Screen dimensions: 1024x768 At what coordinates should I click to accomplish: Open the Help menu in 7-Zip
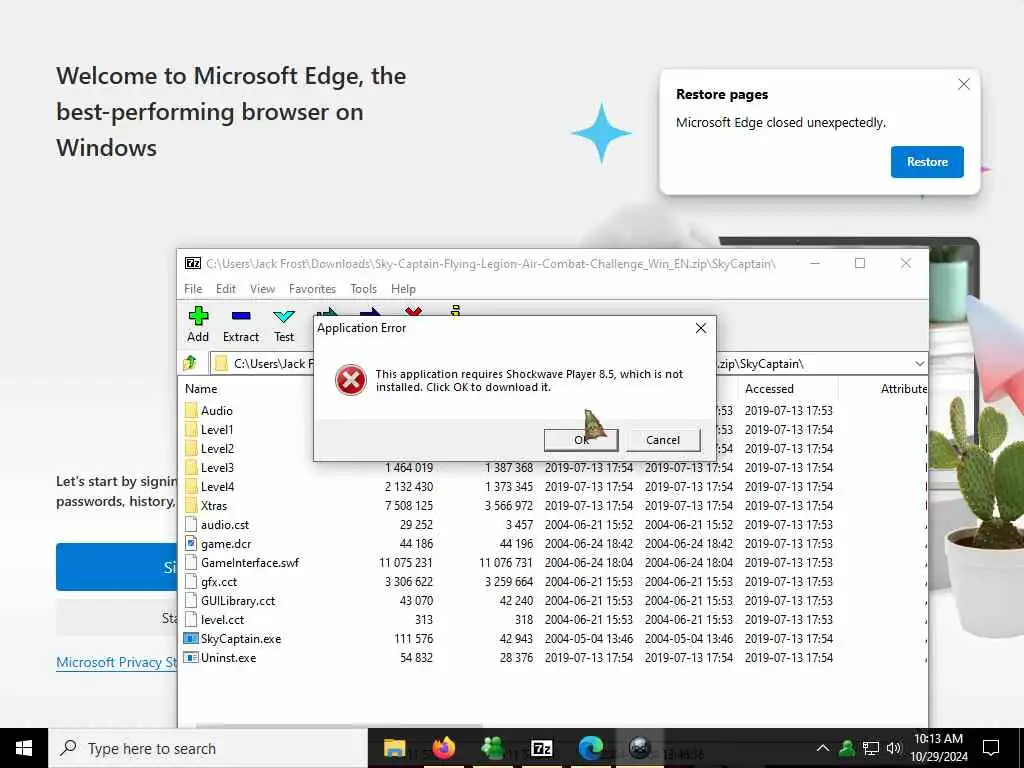tap(403, 289)
